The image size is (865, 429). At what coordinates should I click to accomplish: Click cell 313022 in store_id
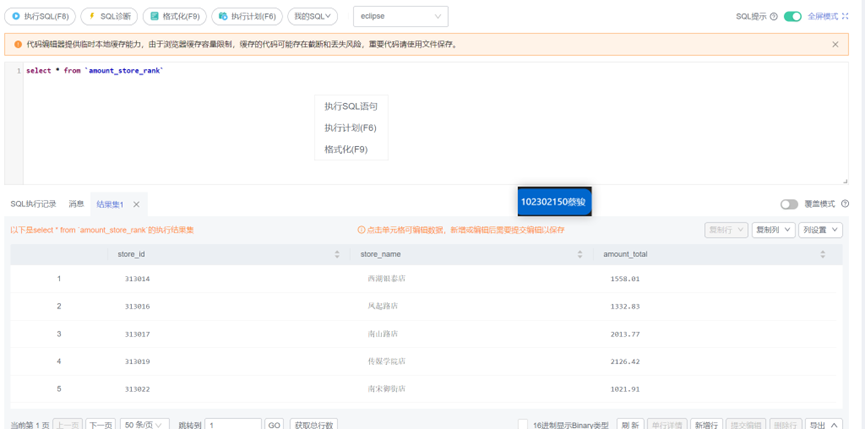pos(137,389)
